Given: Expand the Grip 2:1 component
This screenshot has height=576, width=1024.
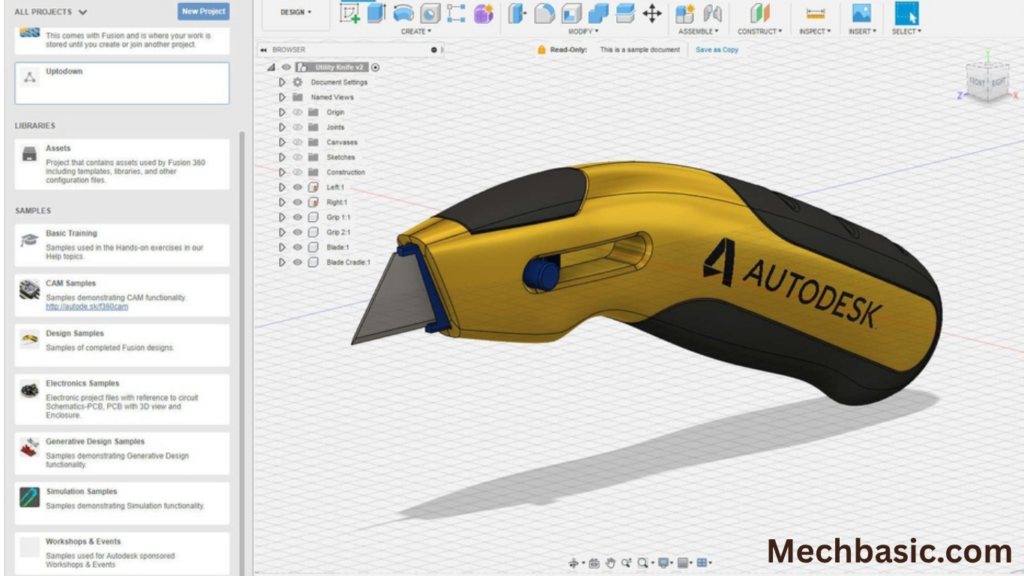Looking at the screenshot, I should (282, 232).
